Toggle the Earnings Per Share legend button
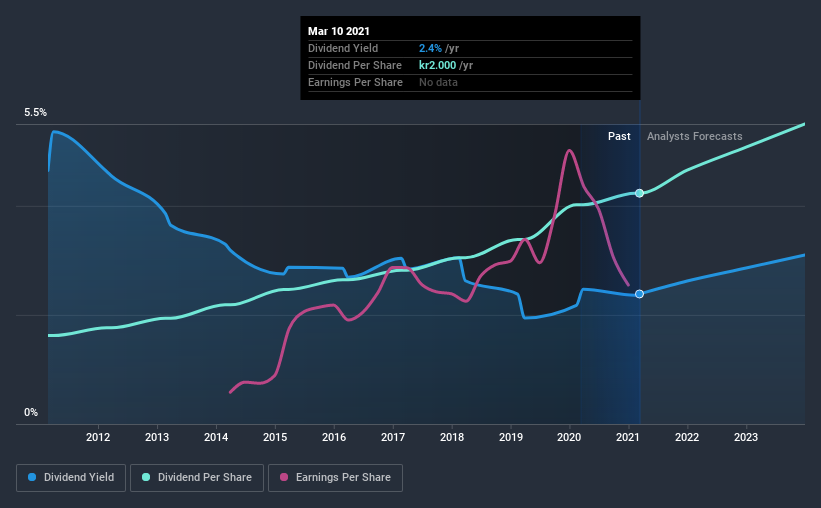The image size is (821, 508). 336,478
